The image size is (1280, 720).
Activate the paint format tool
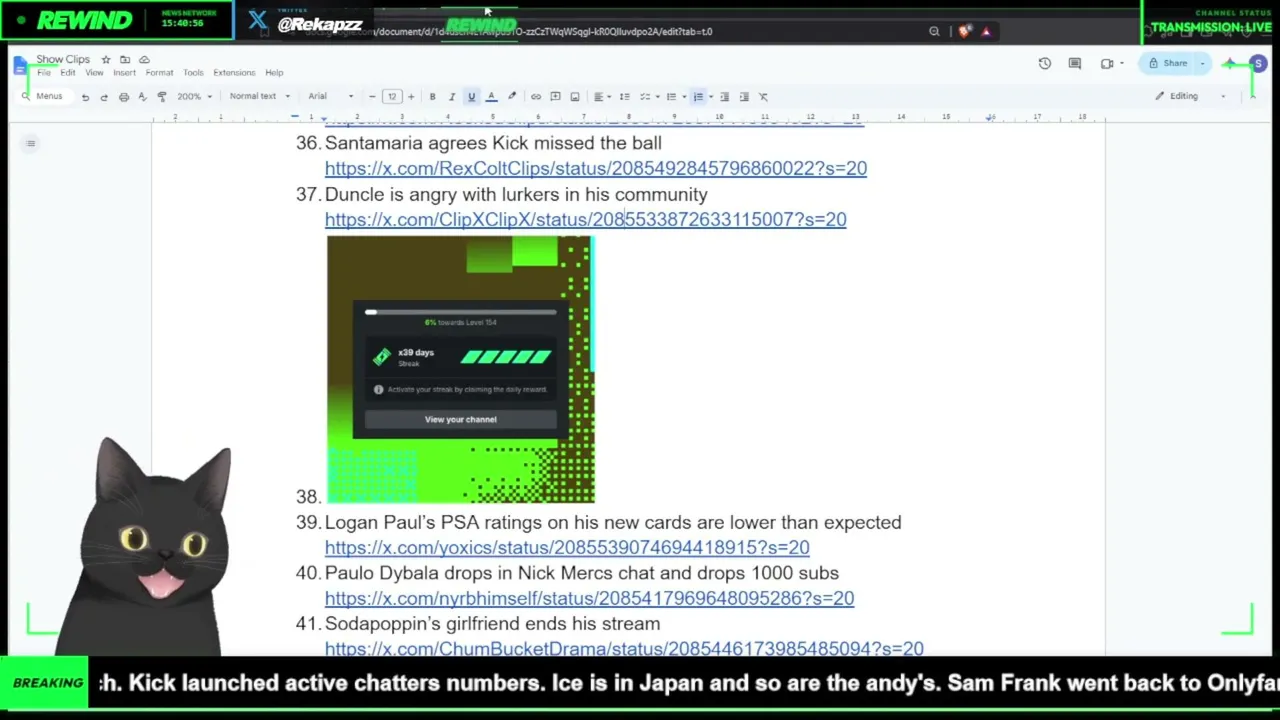tap(161, 97)
